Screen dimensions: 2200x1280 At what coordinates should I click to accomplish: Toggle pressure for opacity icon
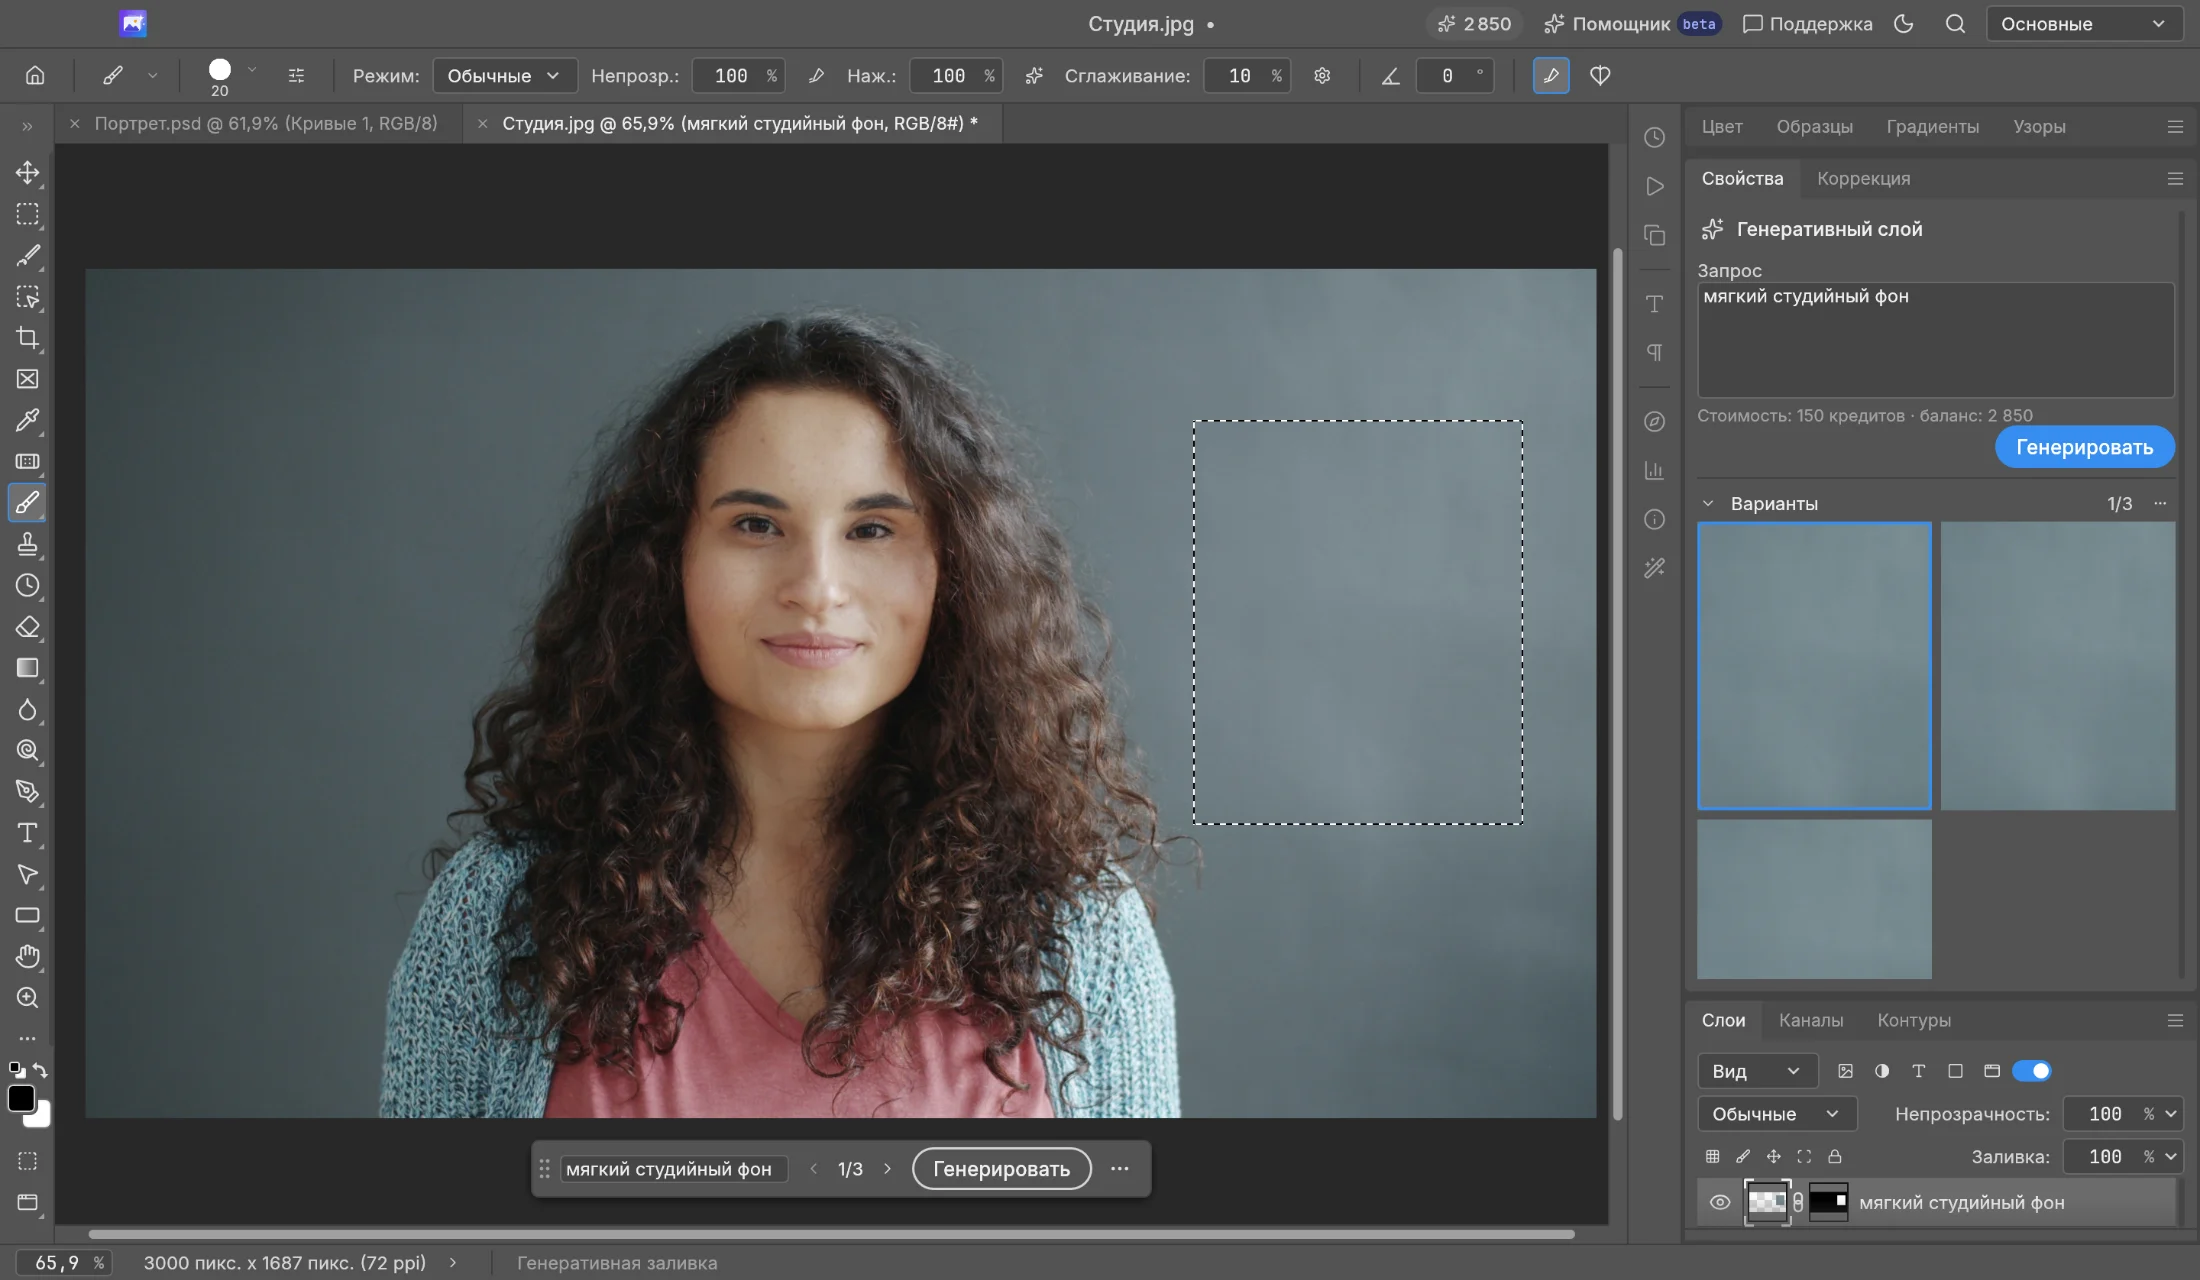click(816, 76)
